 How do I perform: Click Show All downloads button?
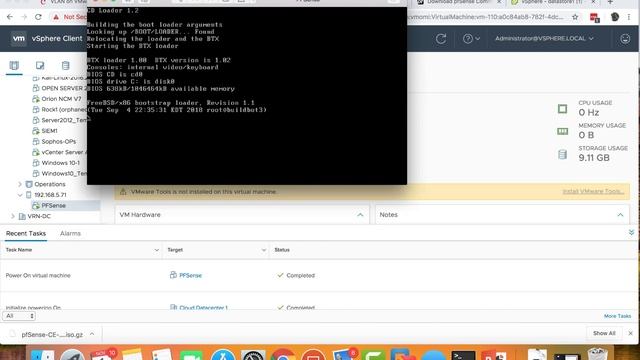[604, 333]
